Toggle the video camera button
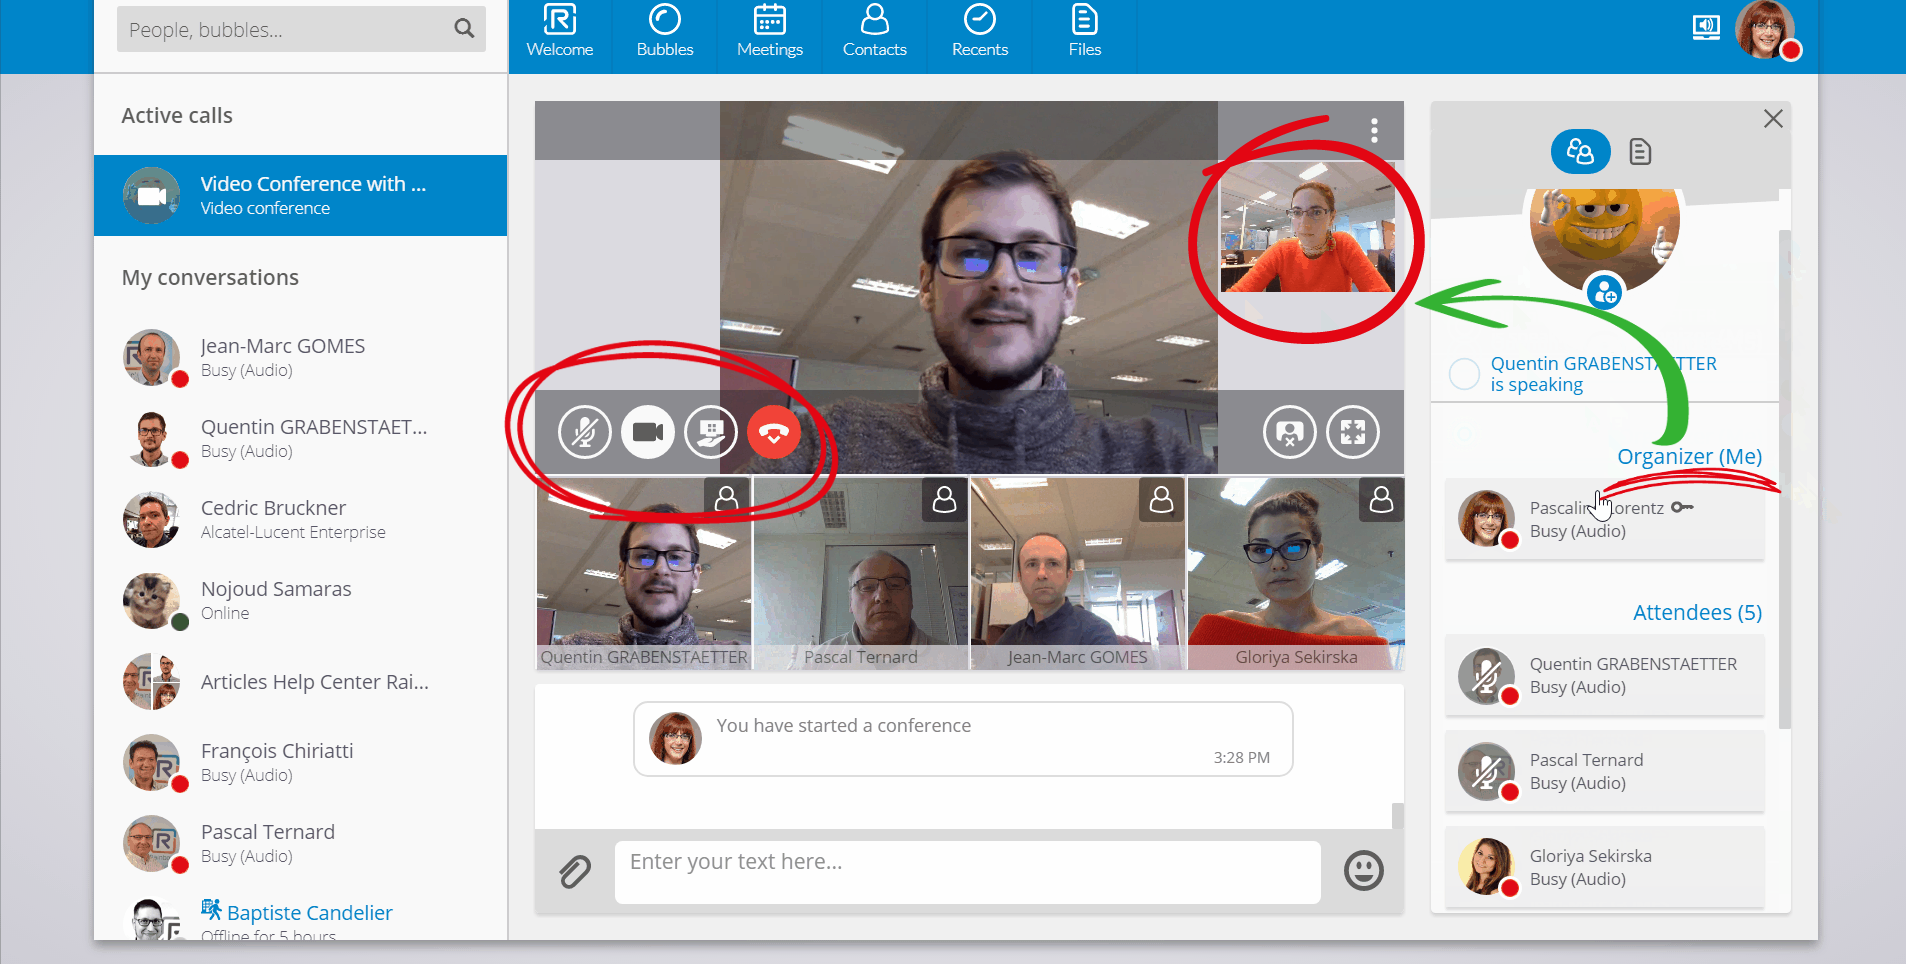The width and height of the screenshot is (1906, 964). click(x=648, y=432)
